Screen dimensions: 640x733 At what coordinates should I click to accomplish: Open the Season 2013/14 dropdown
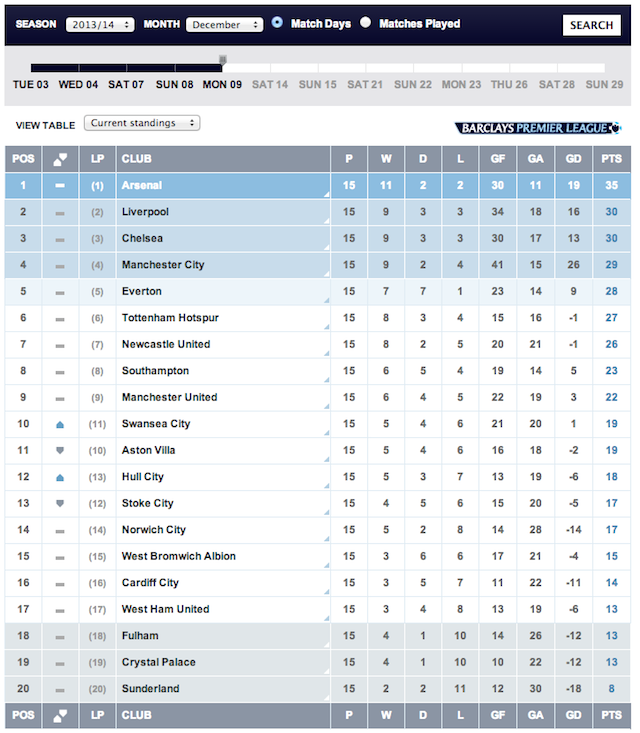[x=100, y=24]
